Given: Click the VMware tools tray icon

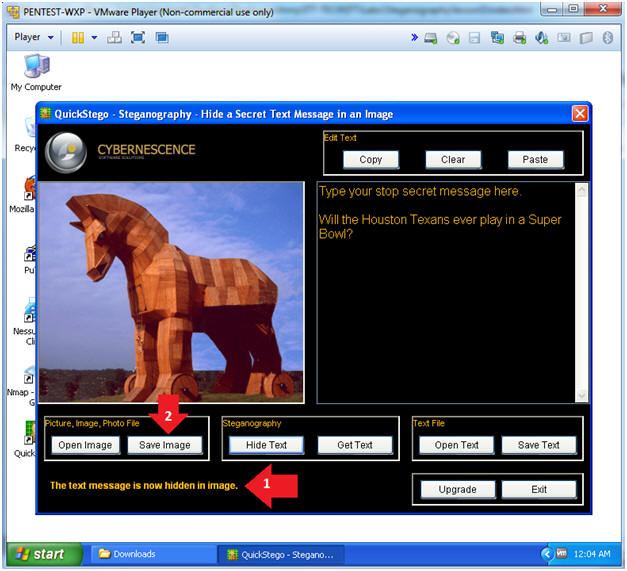Looking at the screenshot, I should click(562, 553).
